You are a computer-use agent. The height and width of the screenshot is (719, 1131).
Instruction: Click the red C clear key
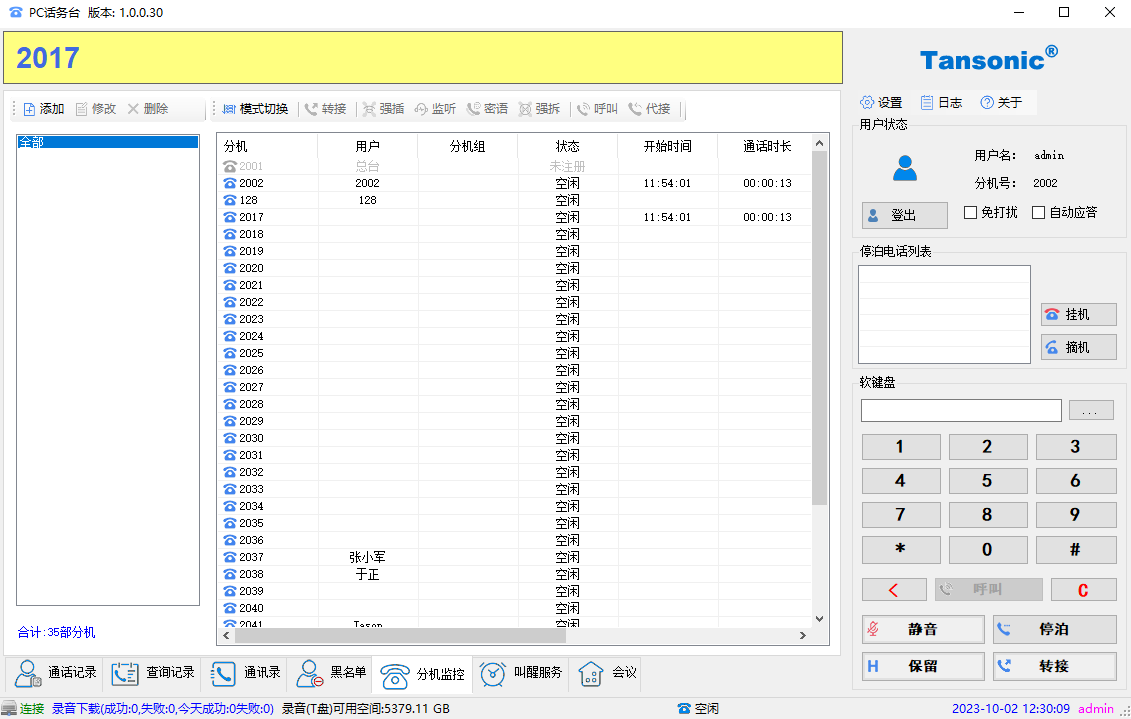point(1083,590)
